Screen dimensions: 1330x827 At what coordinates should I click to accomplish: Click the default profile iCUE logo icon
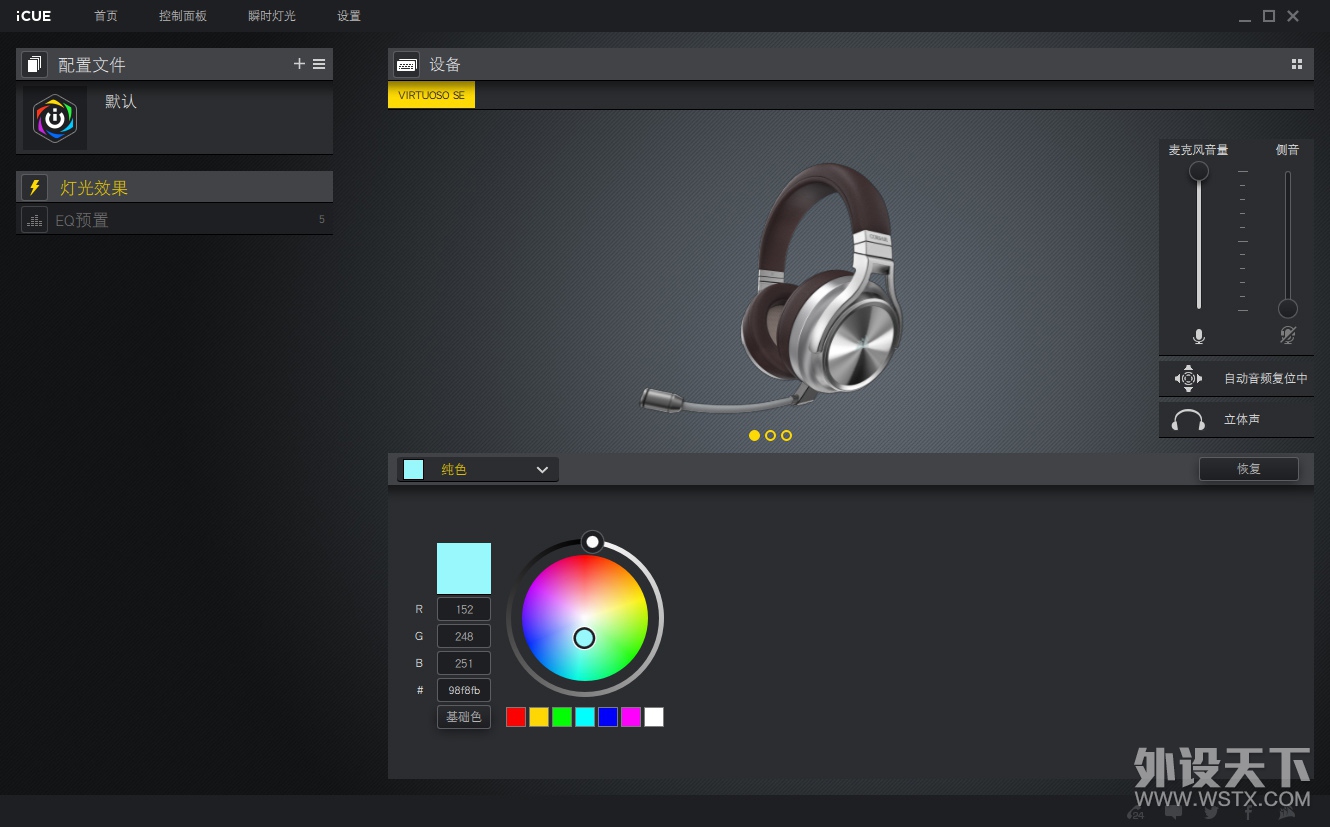point(55,118)
